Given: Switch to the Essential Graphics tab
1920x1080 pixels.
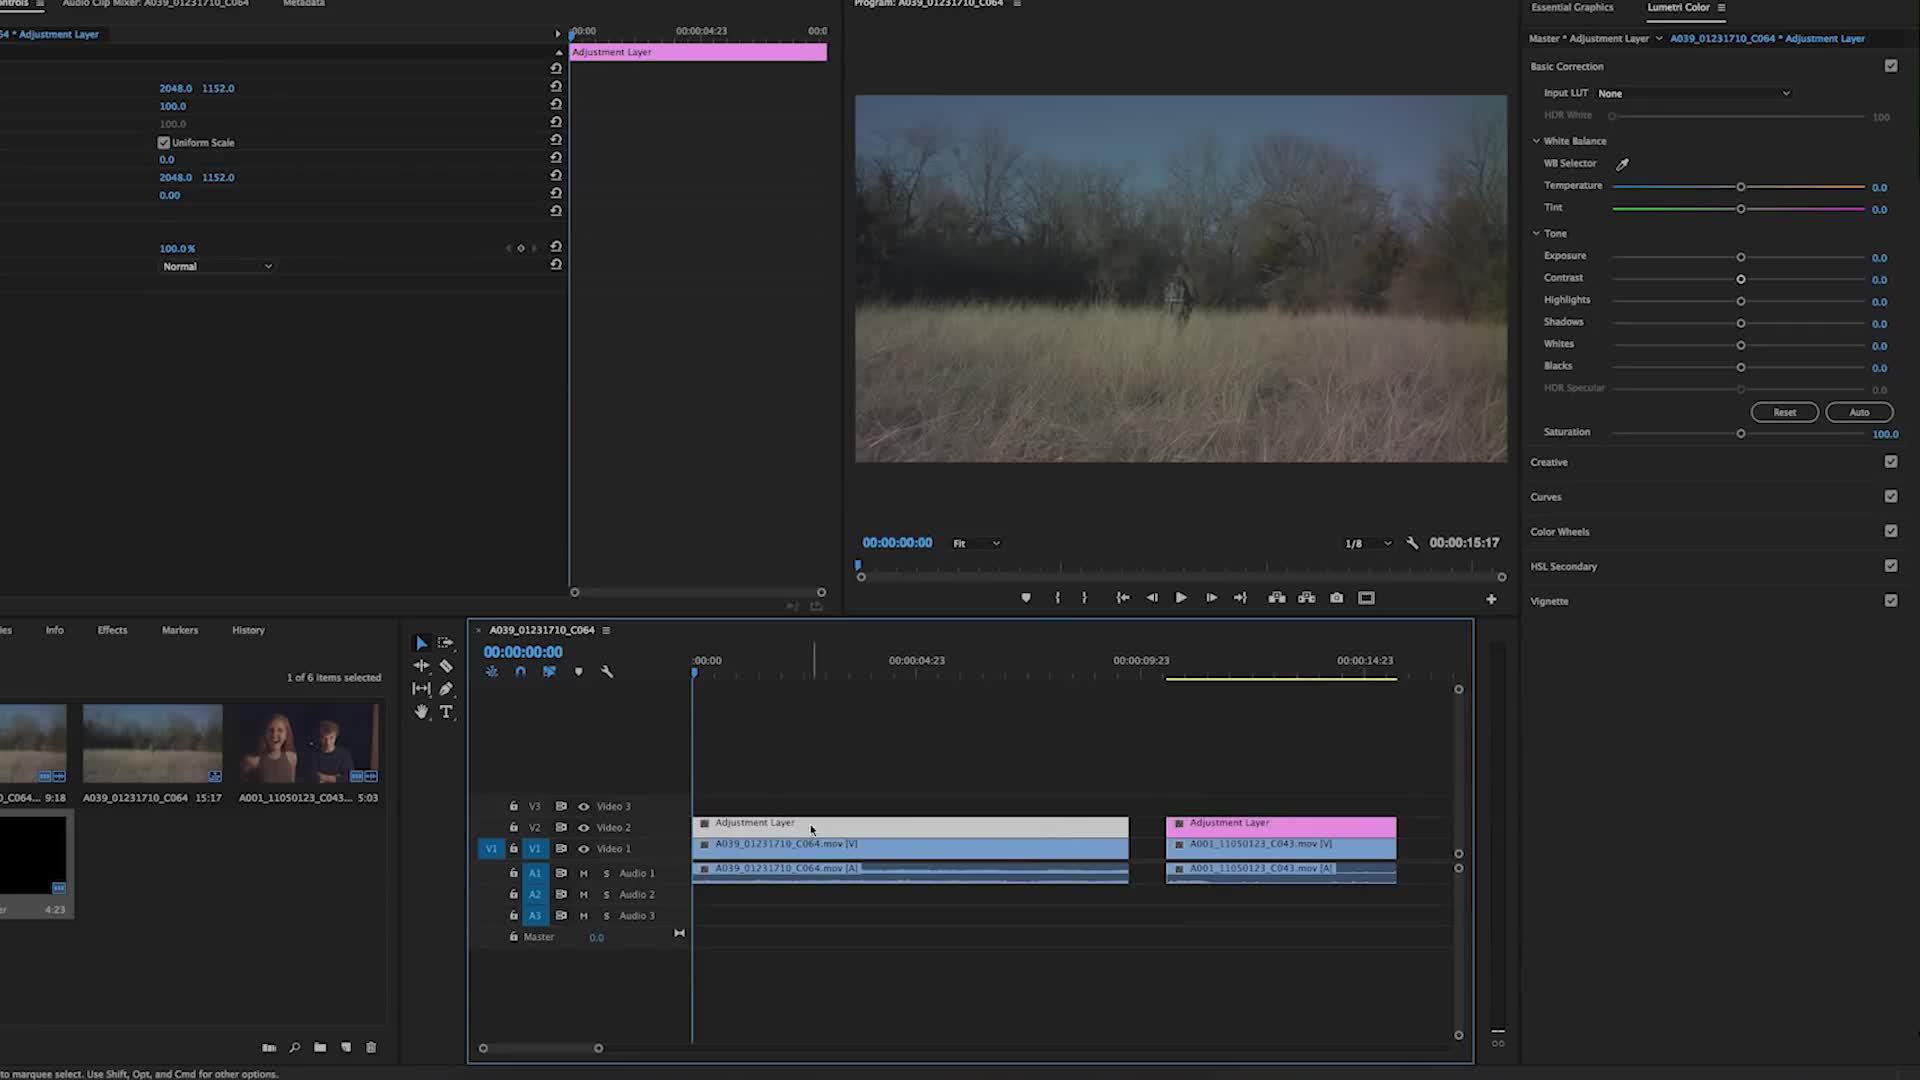Looking at the screenshot, I should point(1572,8).
